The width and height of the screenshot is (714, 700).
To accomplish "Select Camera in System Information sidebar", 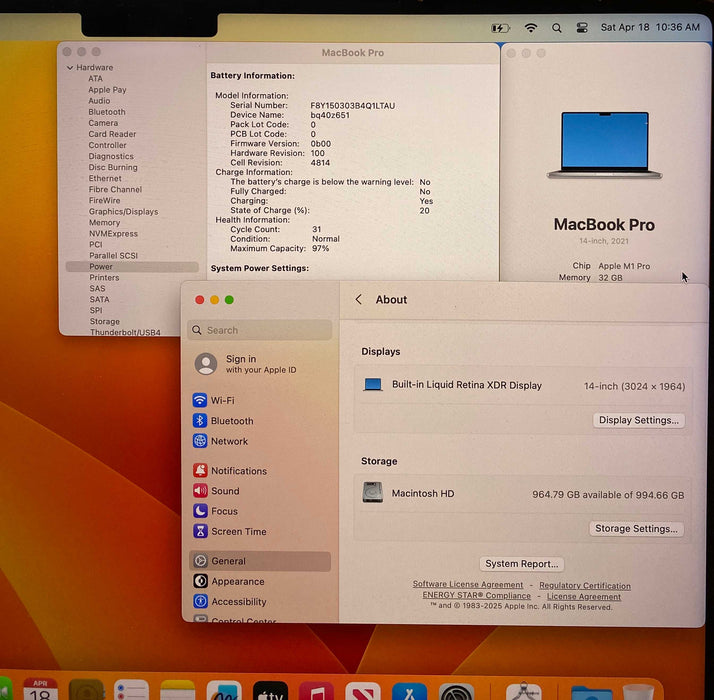I will (103, 123).
